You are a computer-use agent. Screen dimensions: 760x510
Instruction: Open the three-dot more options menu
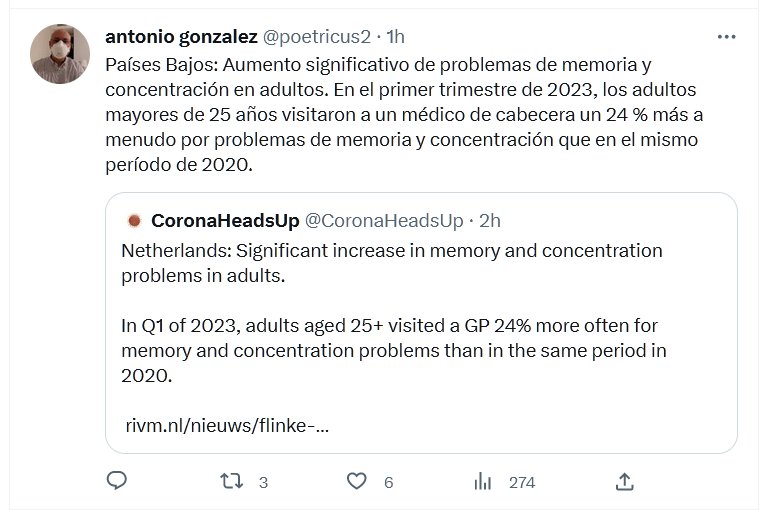click(x=727, y=37)
